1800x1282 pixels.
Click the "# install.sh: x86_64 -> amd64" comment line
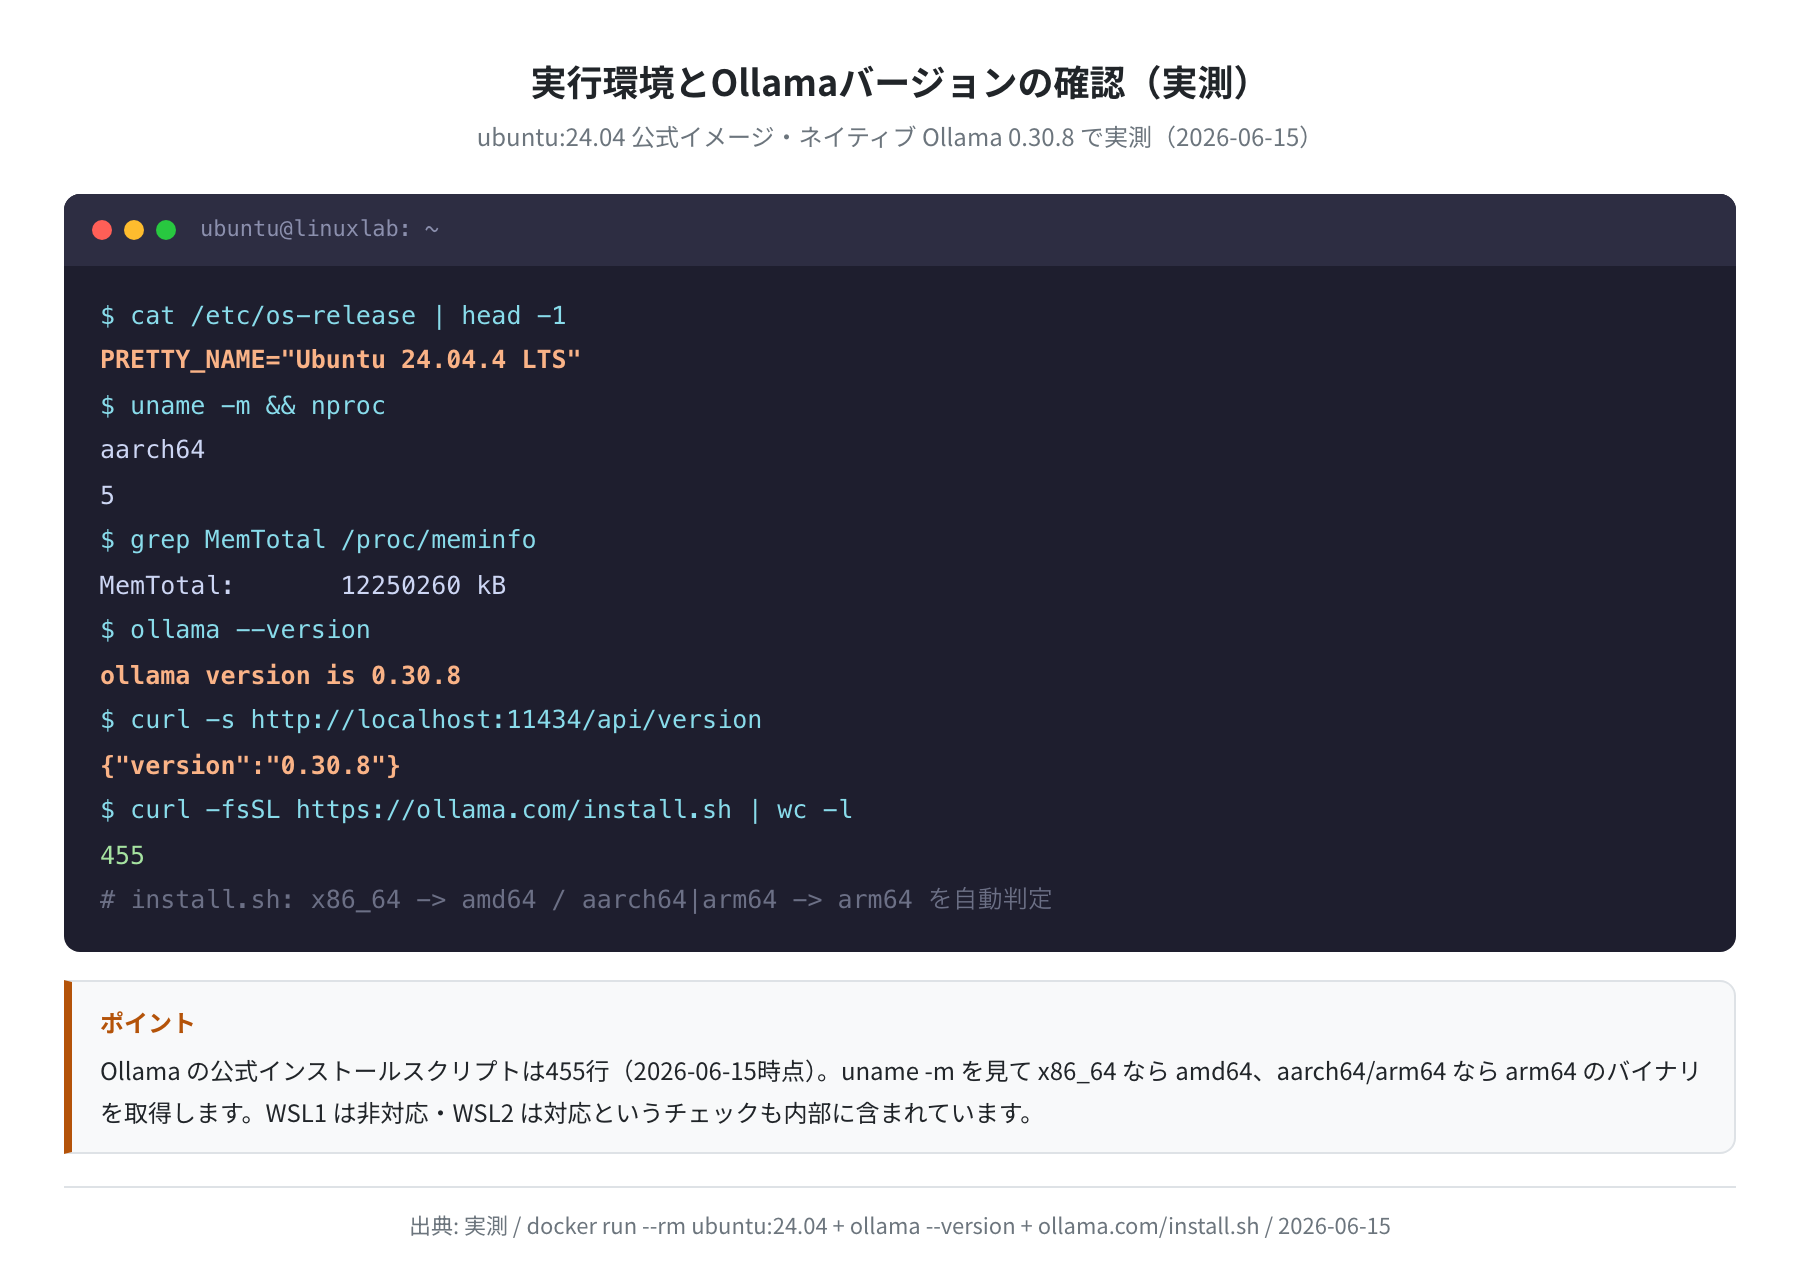[576, 900]
